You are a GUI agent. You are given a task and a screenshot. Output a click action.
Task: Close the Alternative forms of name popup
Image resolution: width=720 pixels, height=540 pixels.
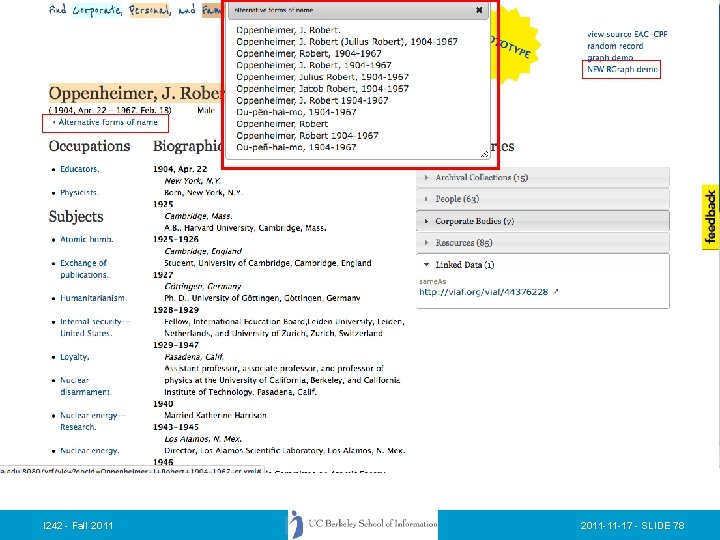click(479, 10)
